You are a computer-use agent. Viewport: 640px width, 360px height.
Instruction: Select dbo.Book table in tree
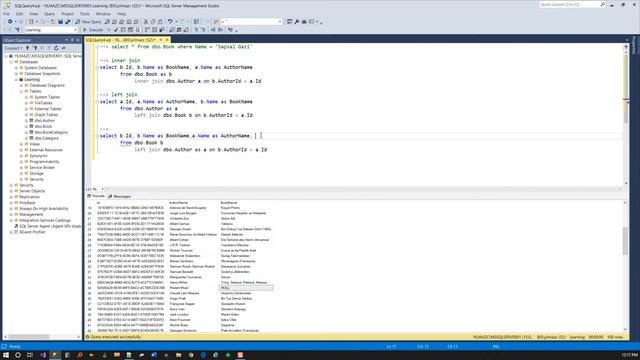pos(43,127)
